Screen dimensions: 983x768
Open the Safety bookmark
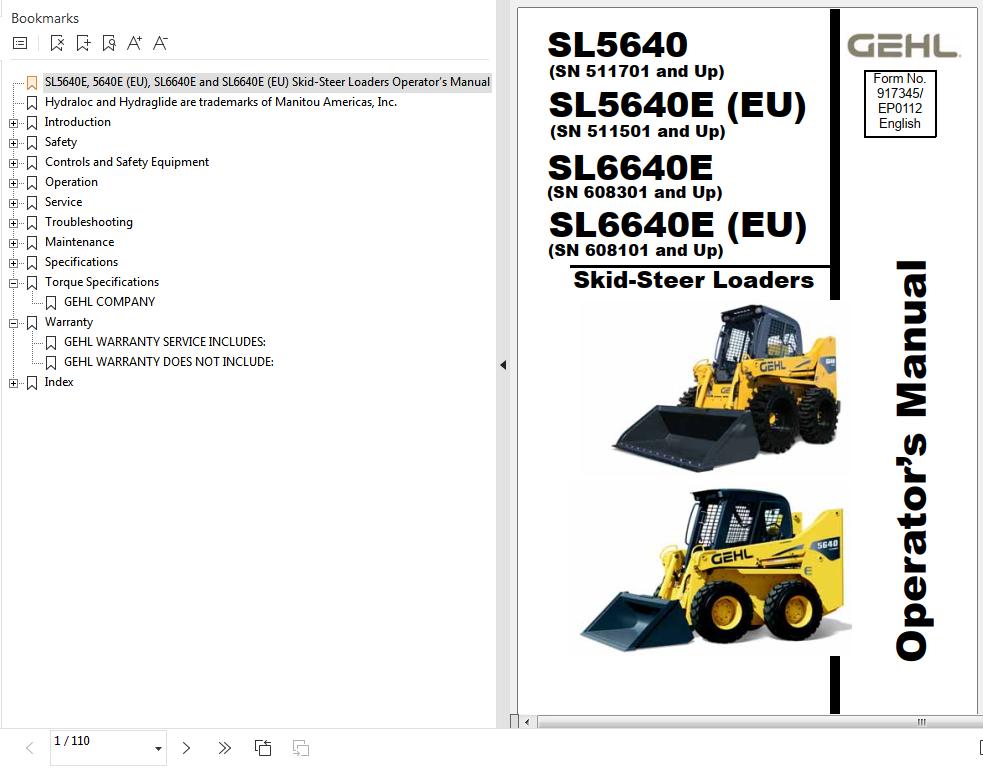pos(61,142)
